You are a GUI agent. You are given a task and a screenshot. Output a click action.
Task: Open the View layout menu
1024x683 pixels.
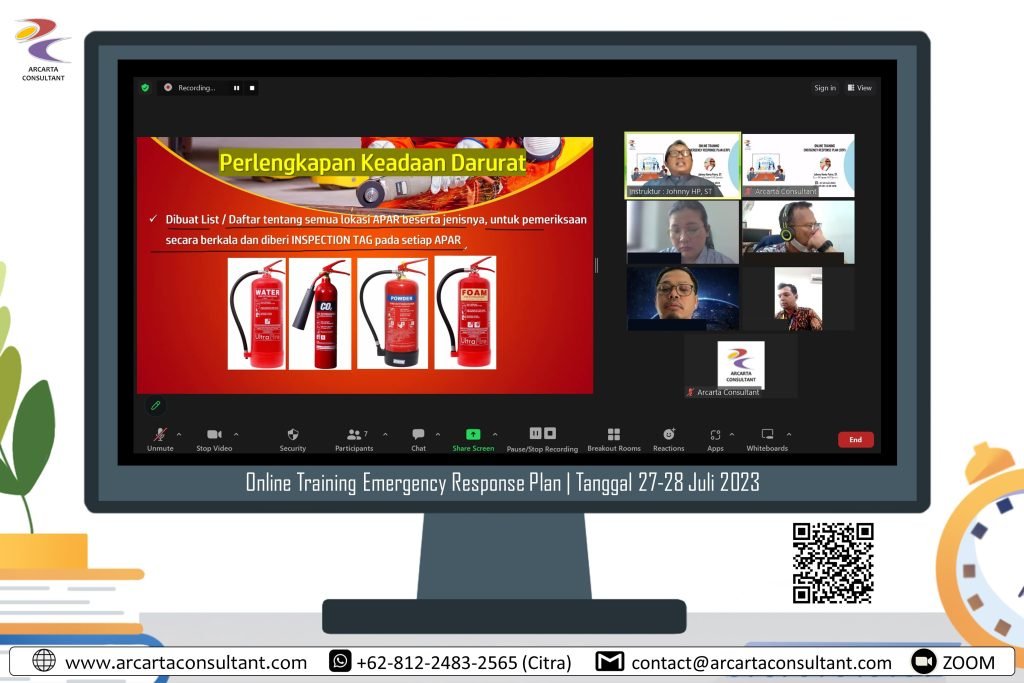point(859,88)
